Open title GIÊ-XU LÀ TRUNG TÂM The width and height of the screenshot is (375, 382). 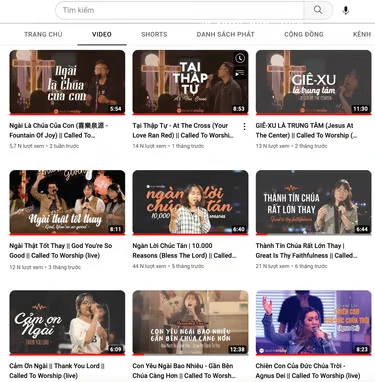(x=306, y=130)
